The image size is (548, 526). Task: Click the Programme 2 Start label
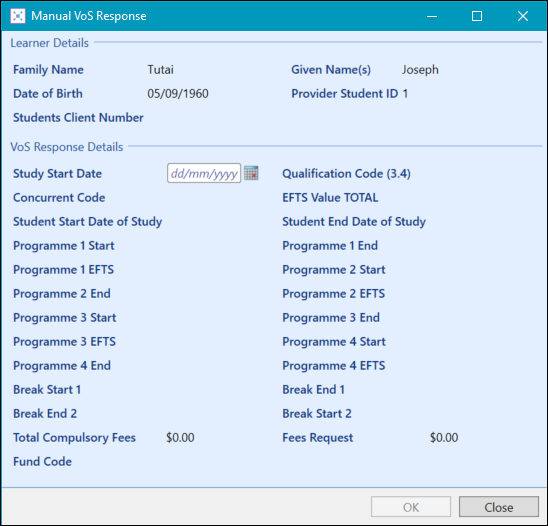[x=334, y=270]
